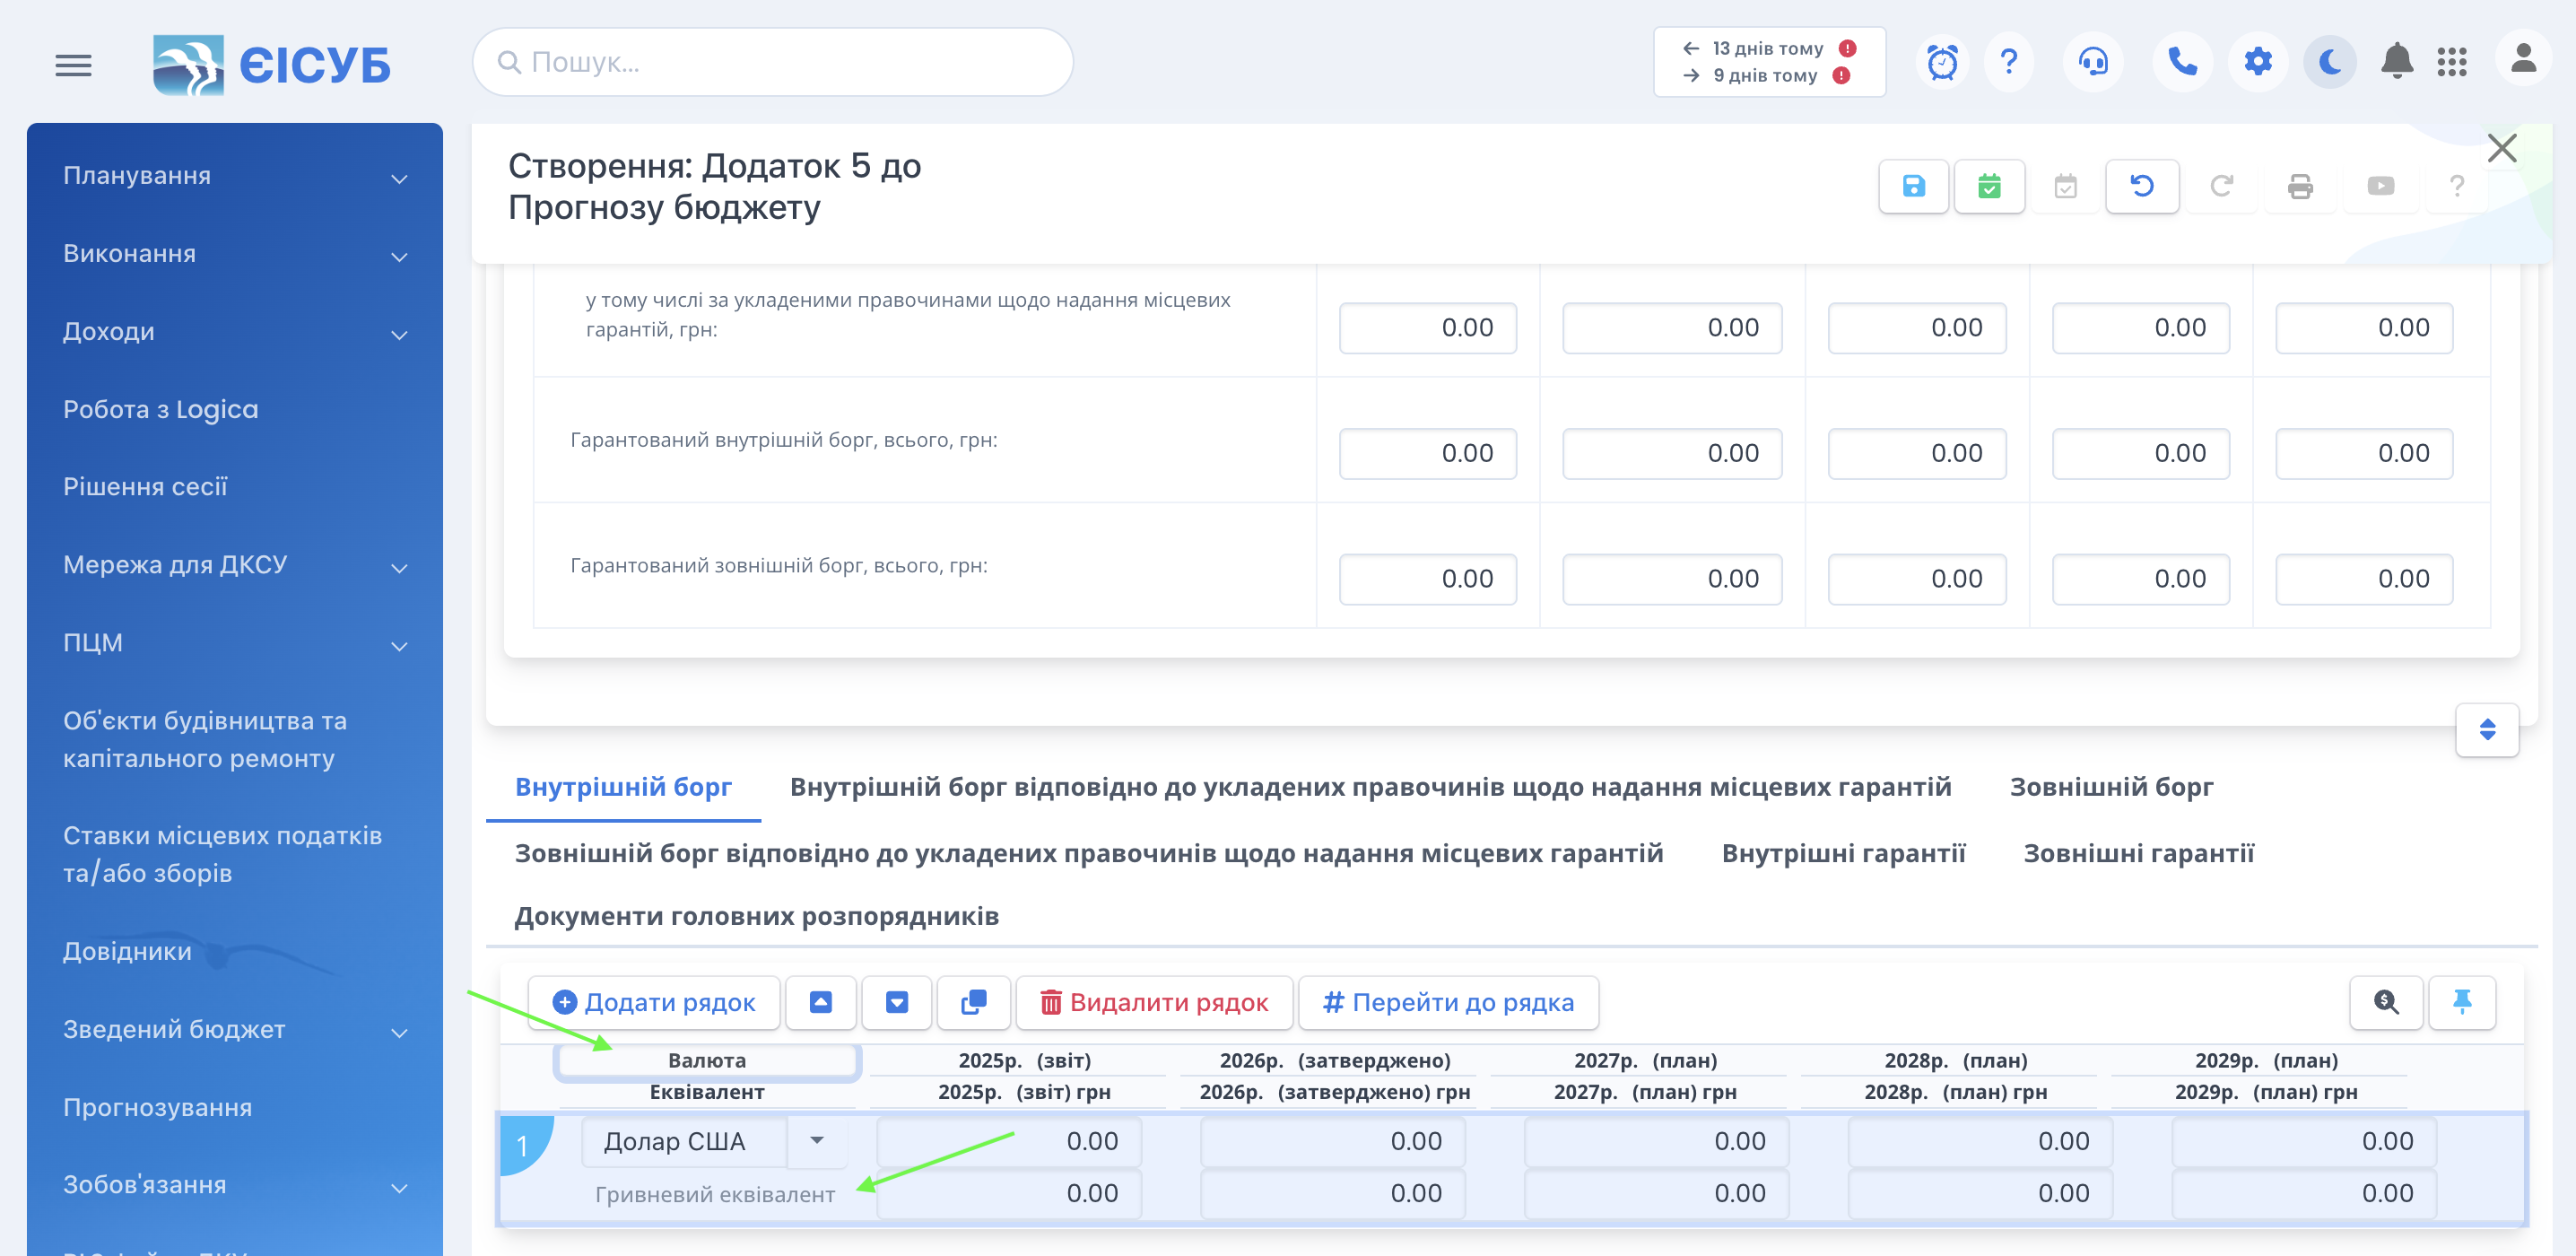
Task: Click the green calendar check icon
Action: pos(1989,186)
